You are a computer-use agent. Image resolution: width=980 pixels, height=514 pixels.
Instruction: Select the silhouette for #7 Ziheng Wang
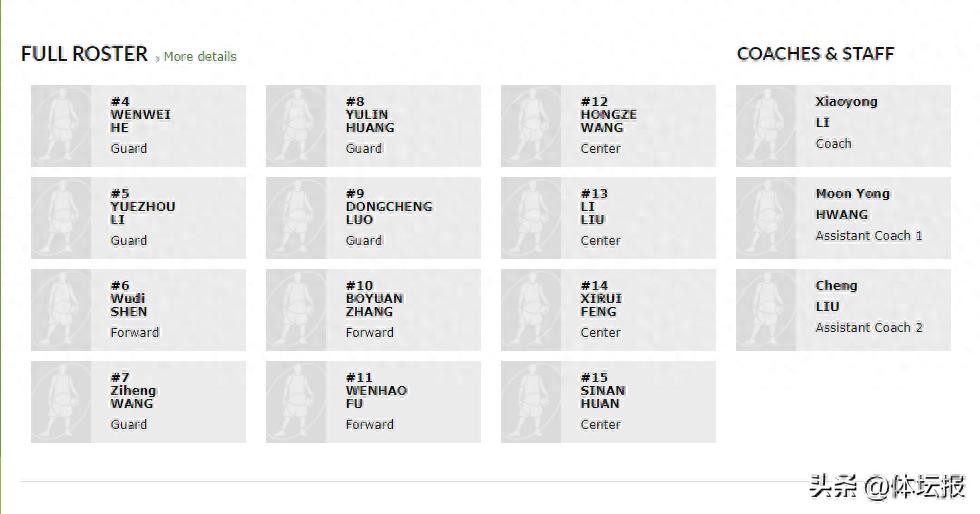[61, 402]
